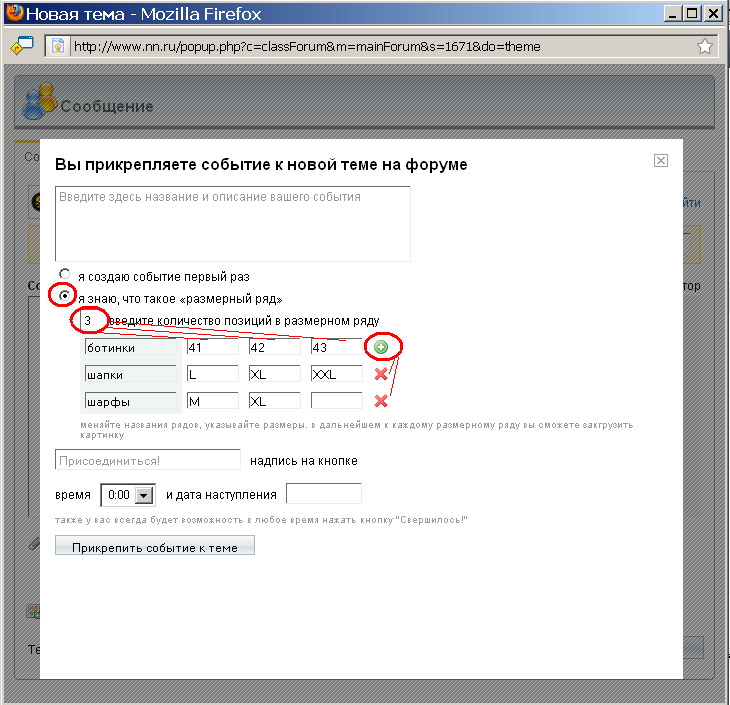Click the size positions count field
Screen dimensions: 730x705
(x=93, y=320)
